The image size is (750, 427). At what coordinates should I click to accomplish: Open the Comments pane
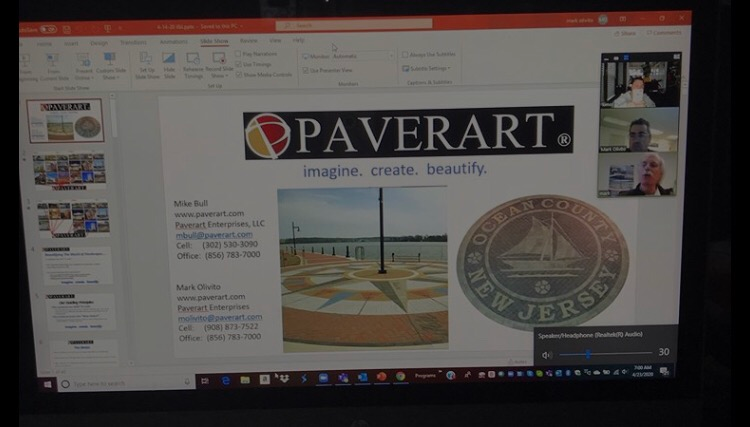pos(663,33)
